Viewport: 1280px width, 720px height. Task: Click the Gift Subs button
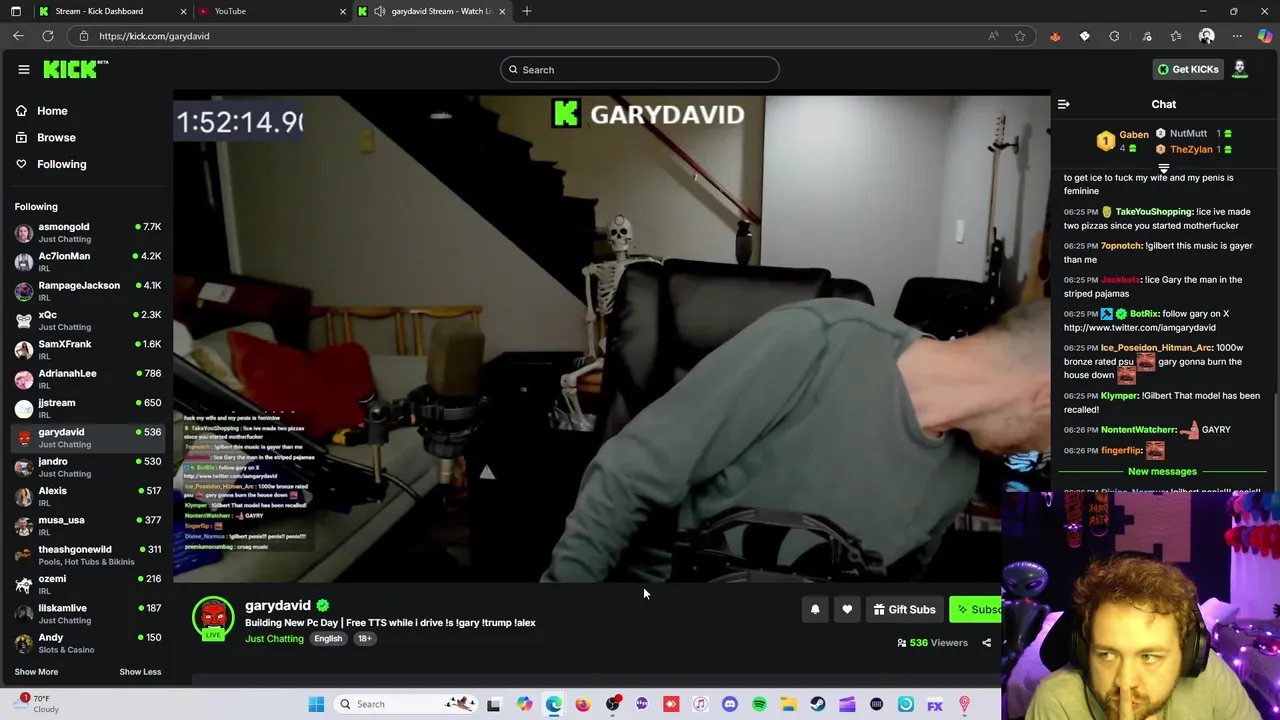pos(904,609)
